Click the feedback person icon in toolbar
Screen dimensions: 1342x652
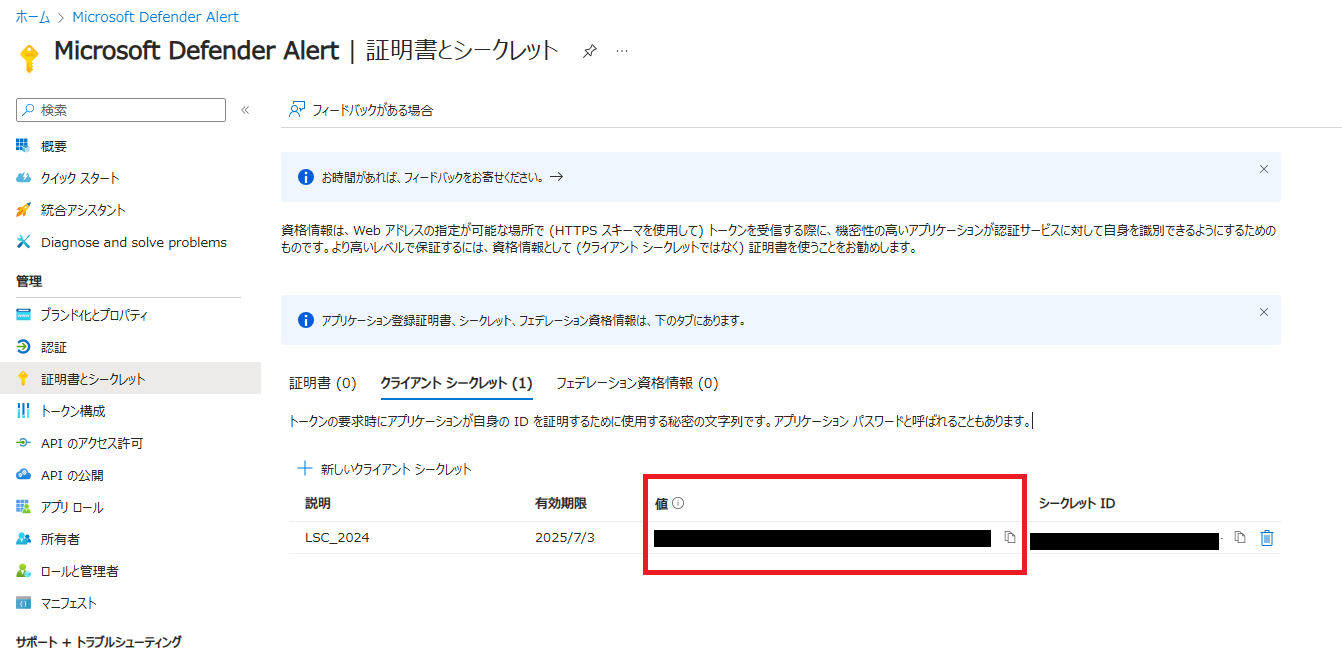tap(297, 110)
